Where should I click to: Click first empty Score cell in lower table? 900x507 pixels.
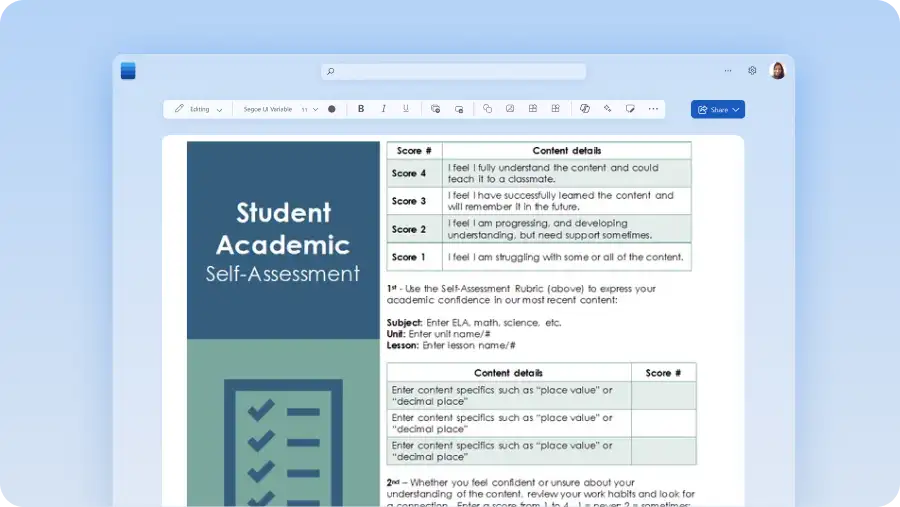[664, 396]
